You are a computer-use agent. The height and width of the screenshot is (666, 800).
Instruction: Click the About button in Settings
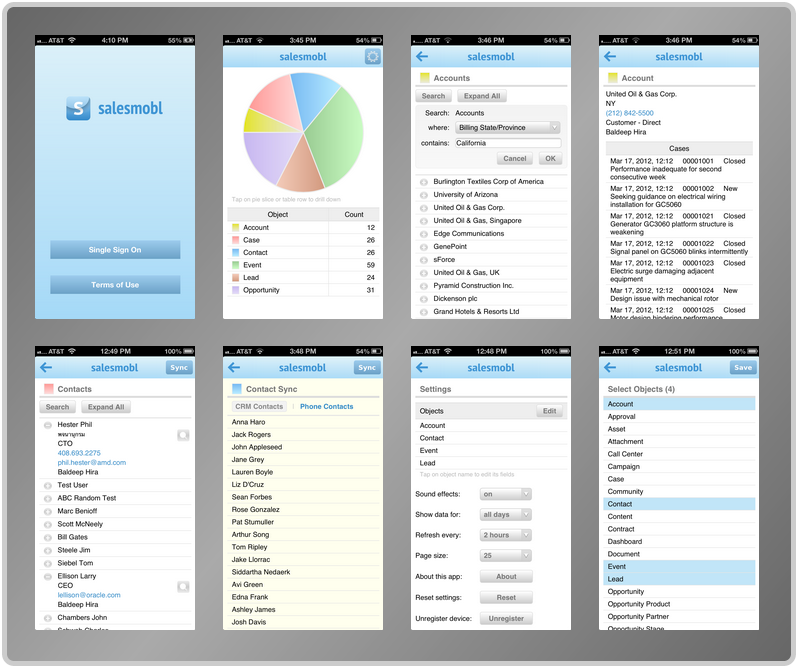tap(506, 576)
